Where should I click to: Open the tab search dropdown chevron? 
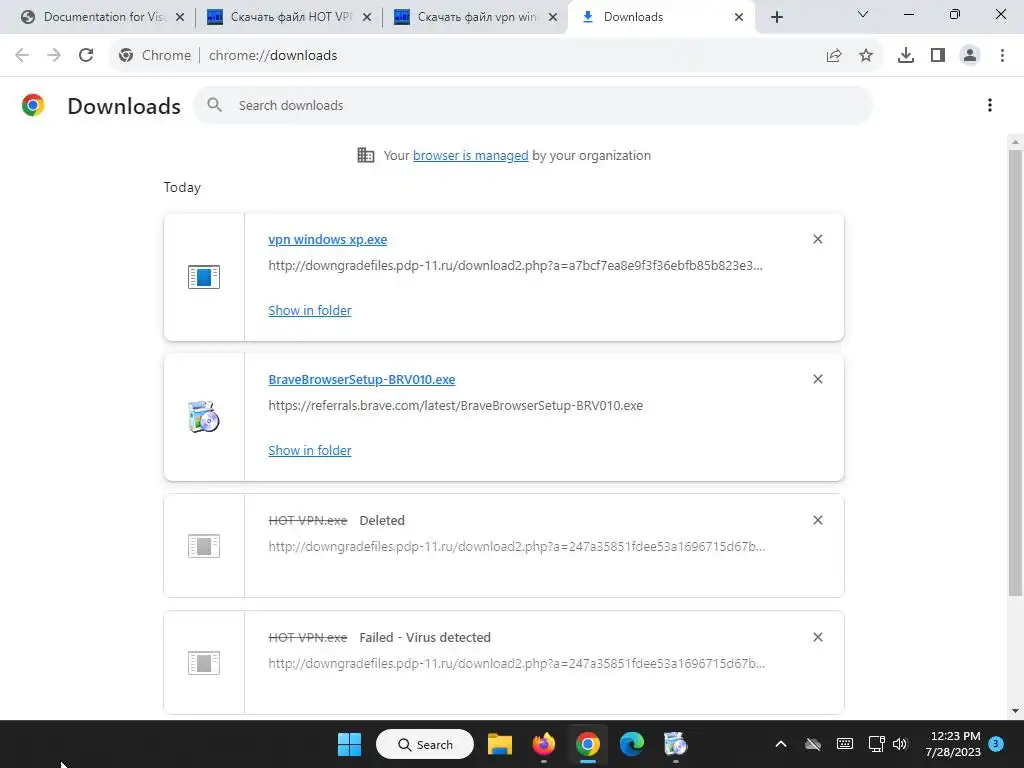point(863,14)
